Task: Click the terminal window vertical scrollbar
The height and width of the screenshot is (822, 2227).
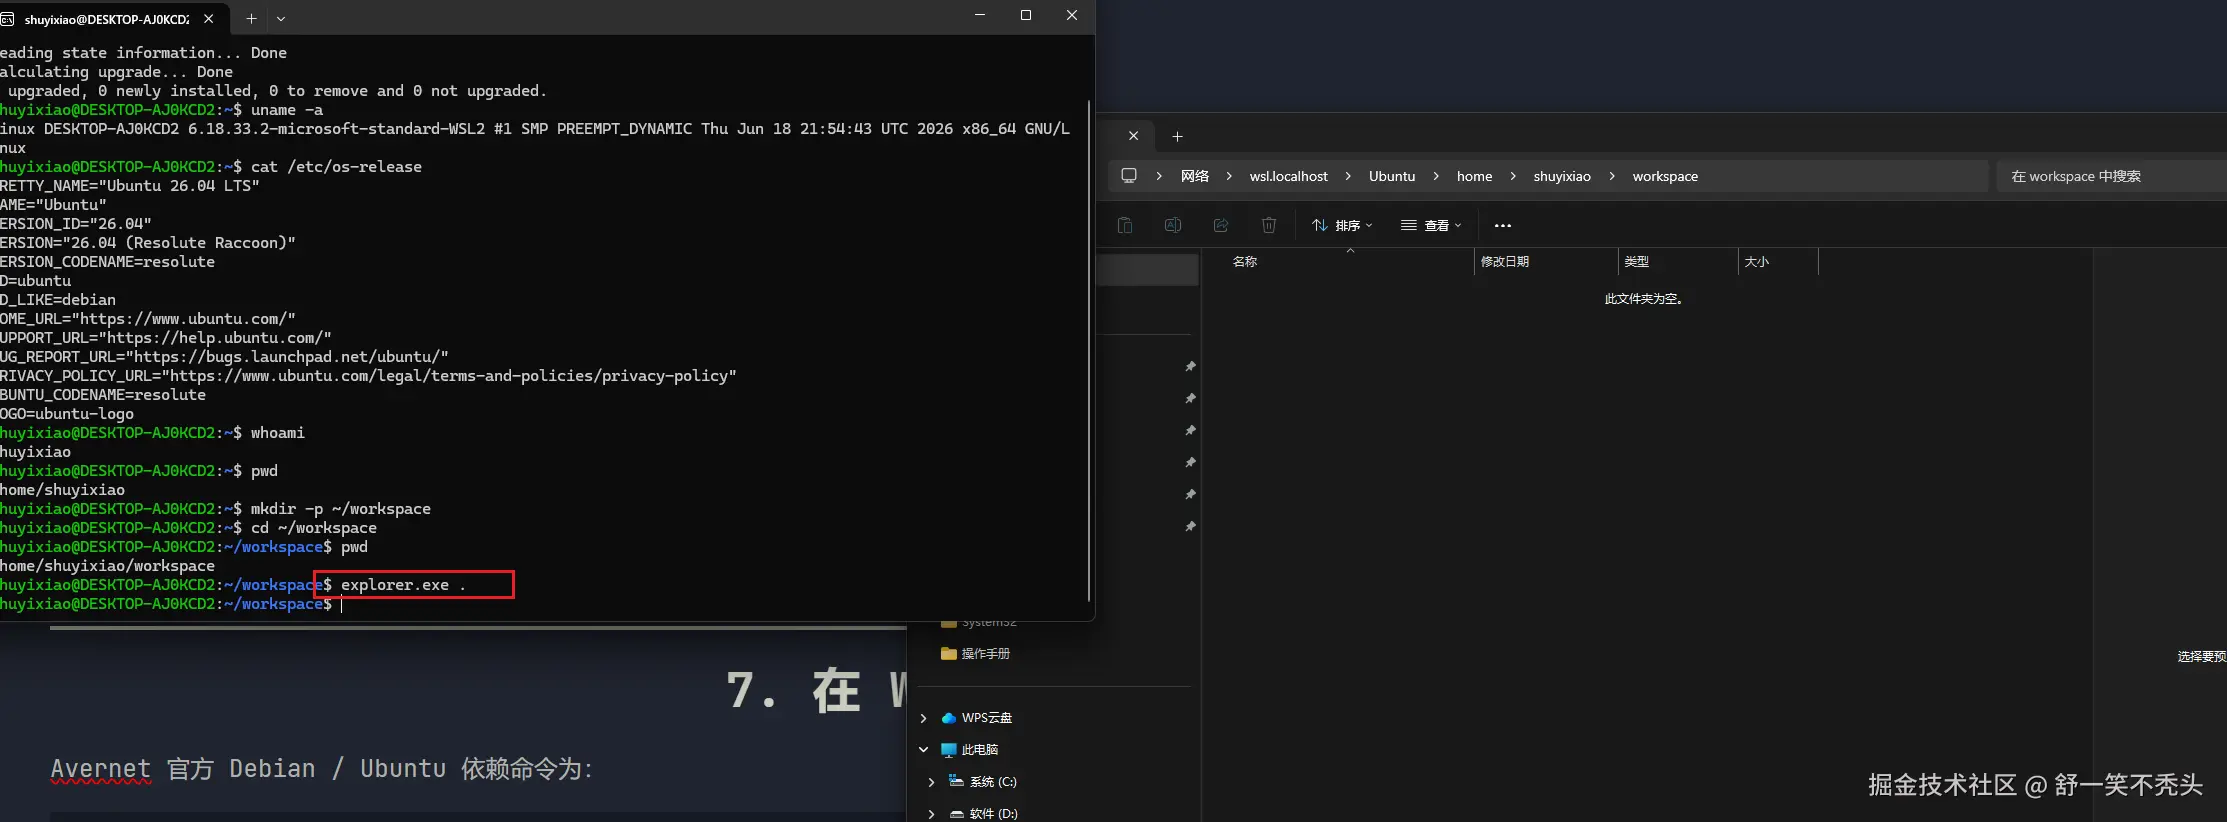Action: (x=1088, y=350)
